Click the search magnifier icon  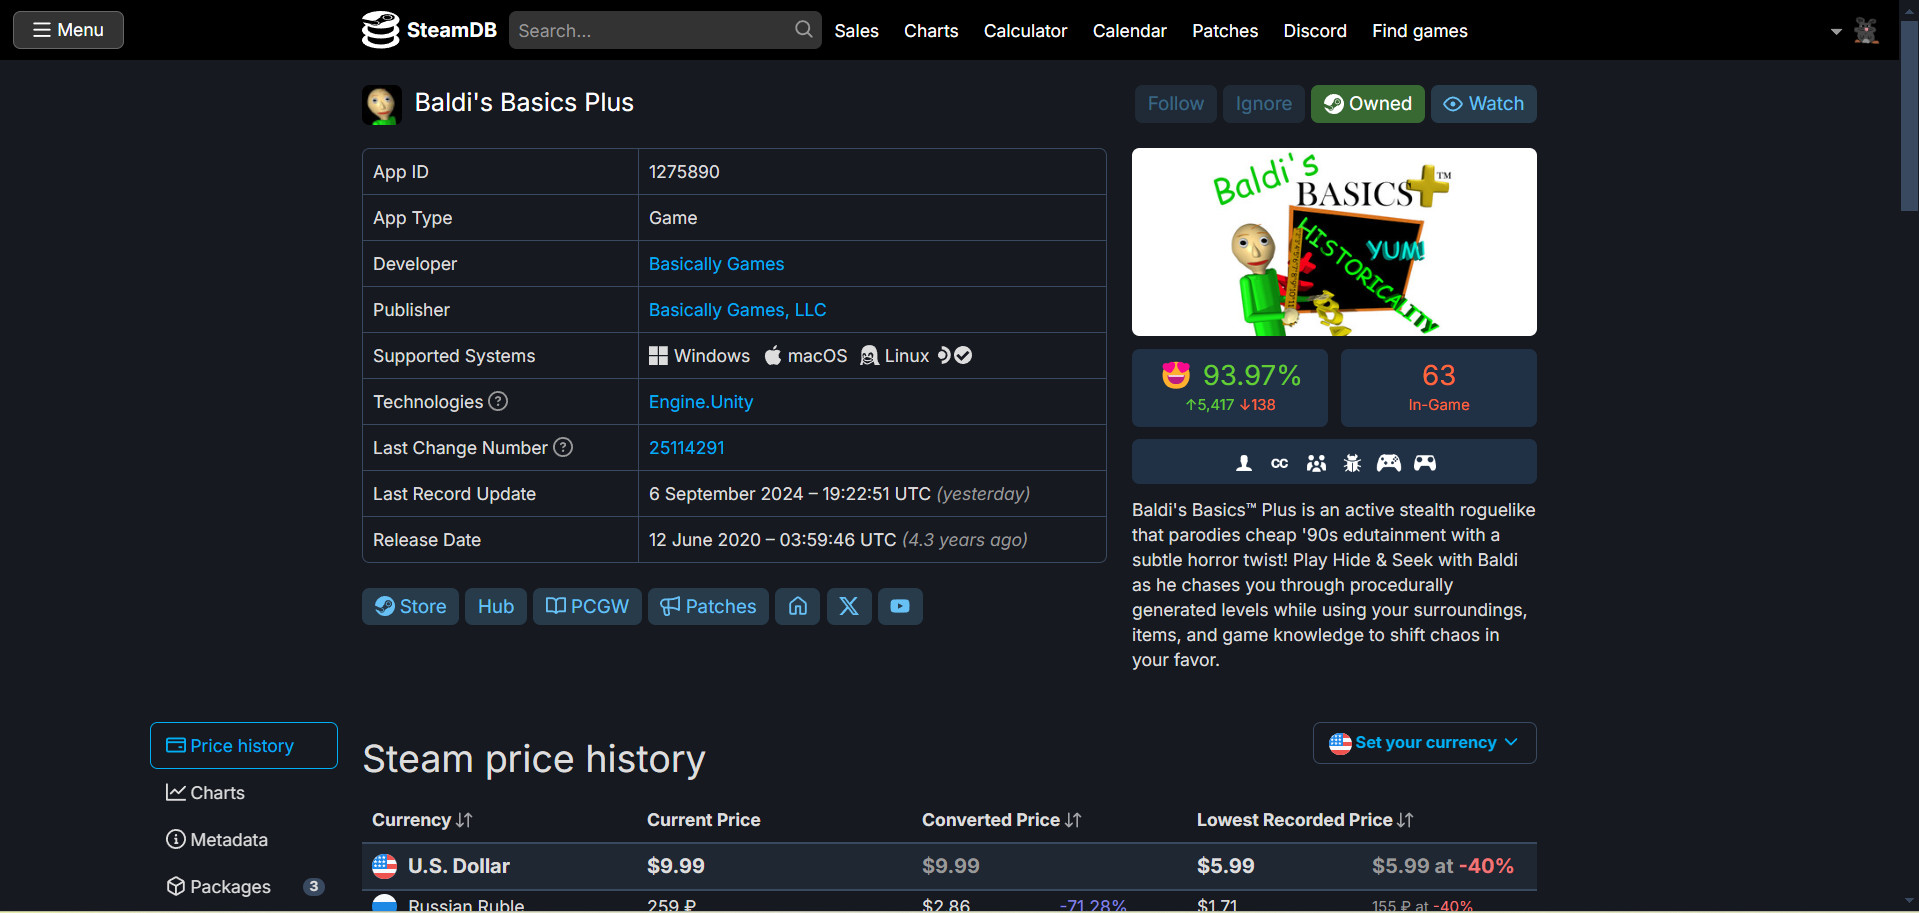(803, 30)
